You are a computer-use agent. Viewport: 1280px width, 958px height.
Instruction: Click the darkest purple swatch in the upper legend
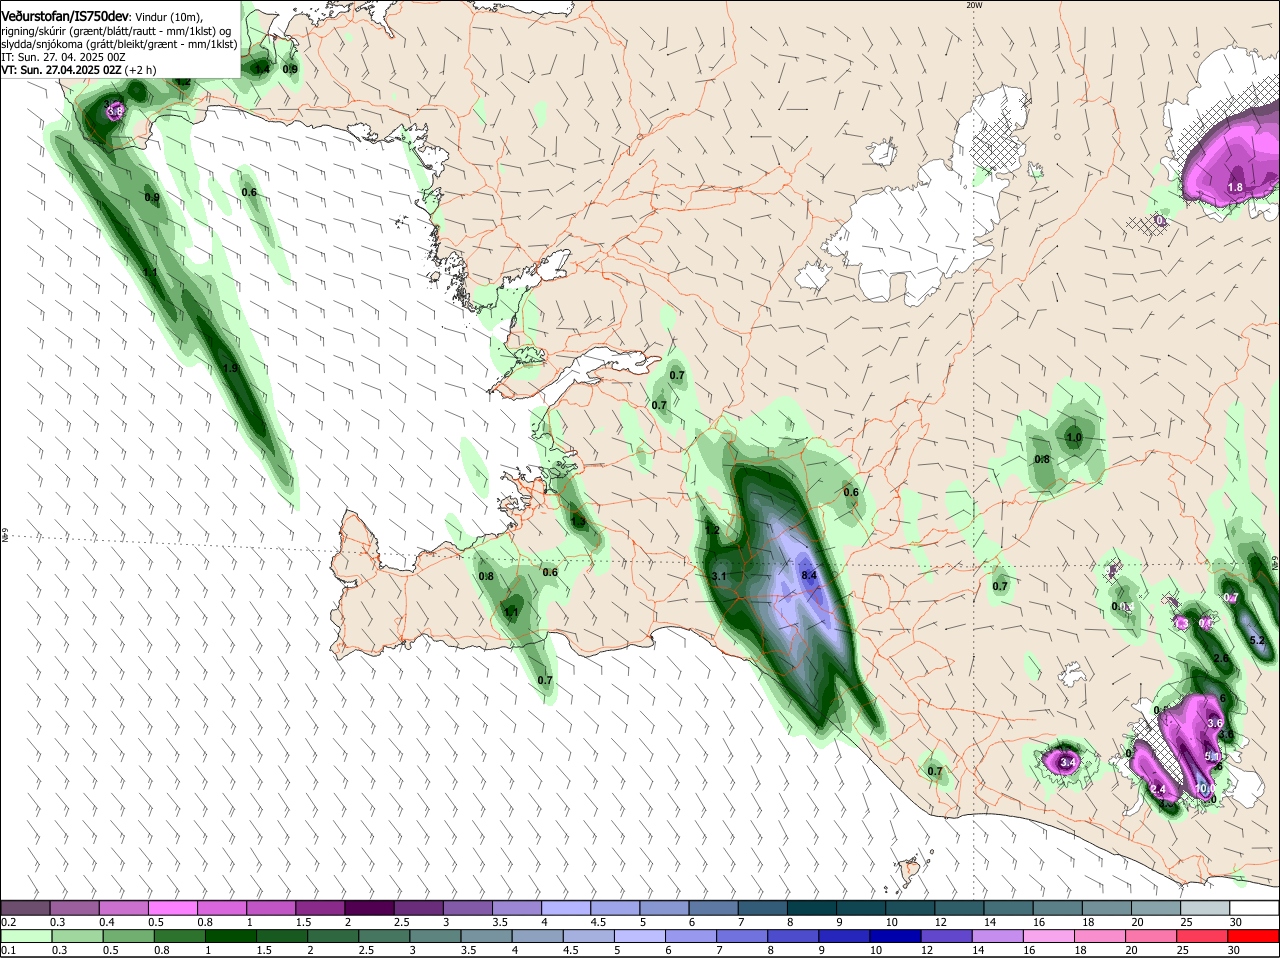372,907
